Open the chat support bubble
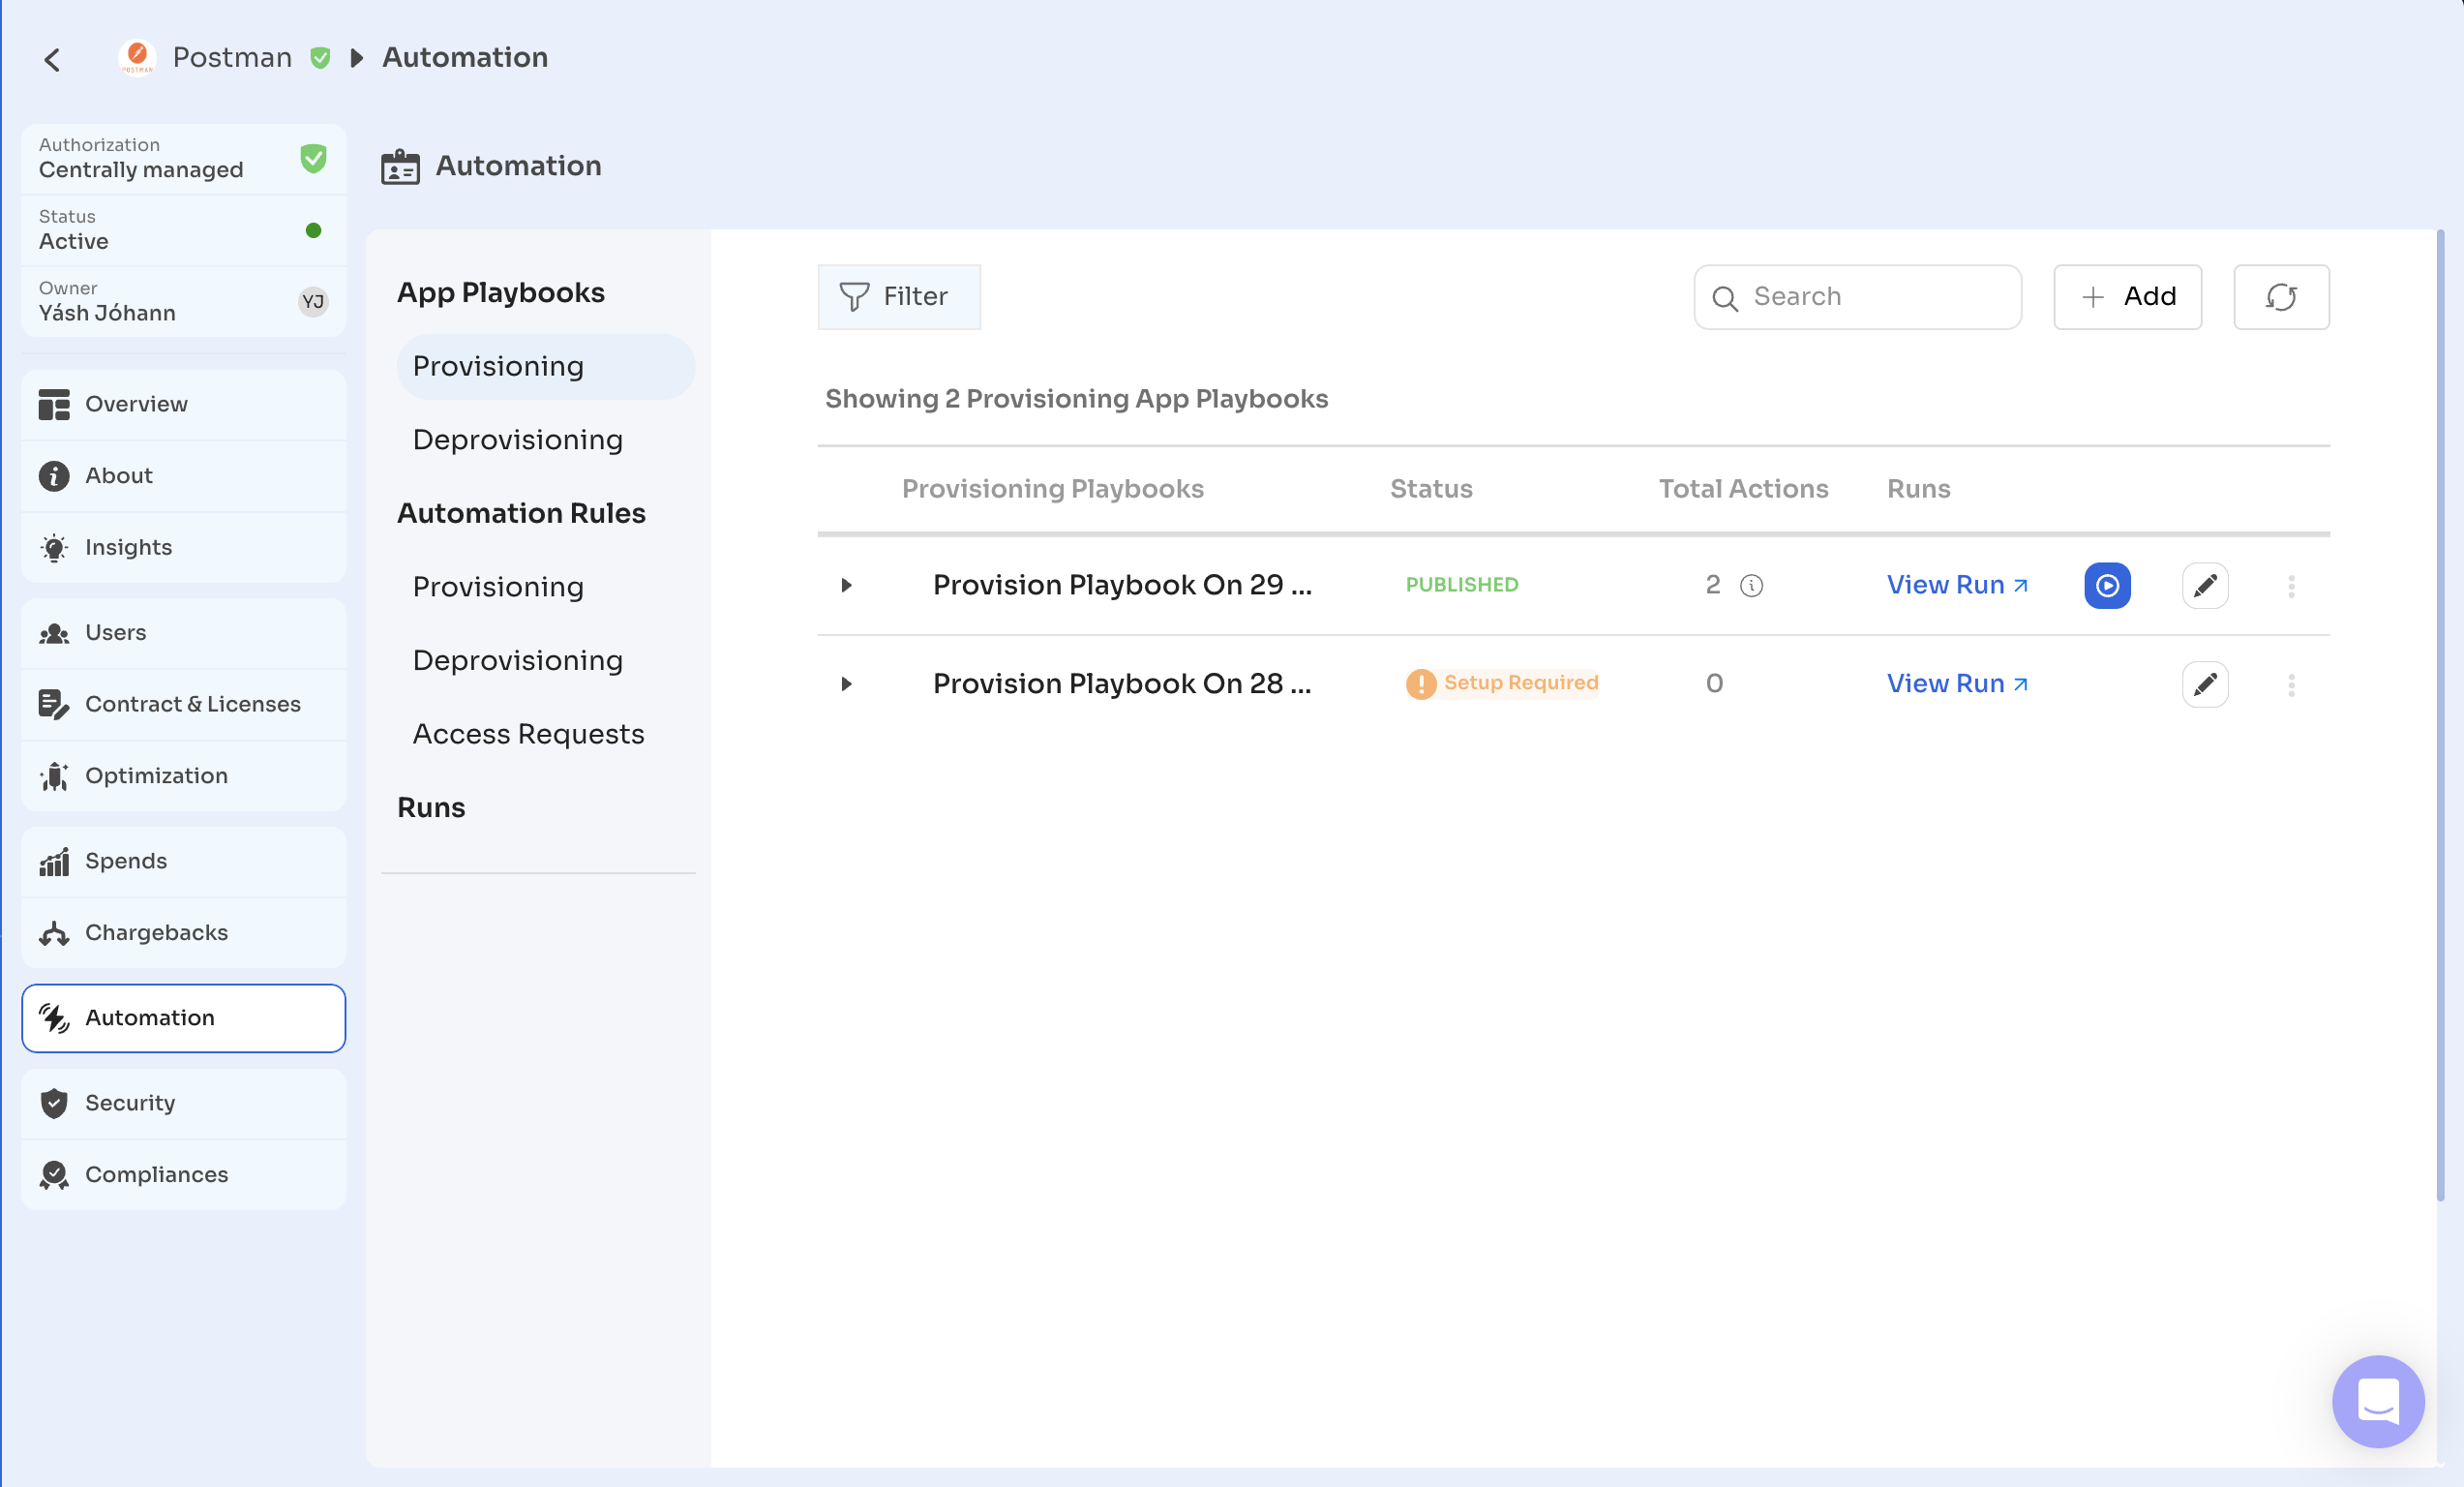Image resolution: width=2464 pixels, height=1487 pixels. pyautogui.click(x=2378, y=1400)
